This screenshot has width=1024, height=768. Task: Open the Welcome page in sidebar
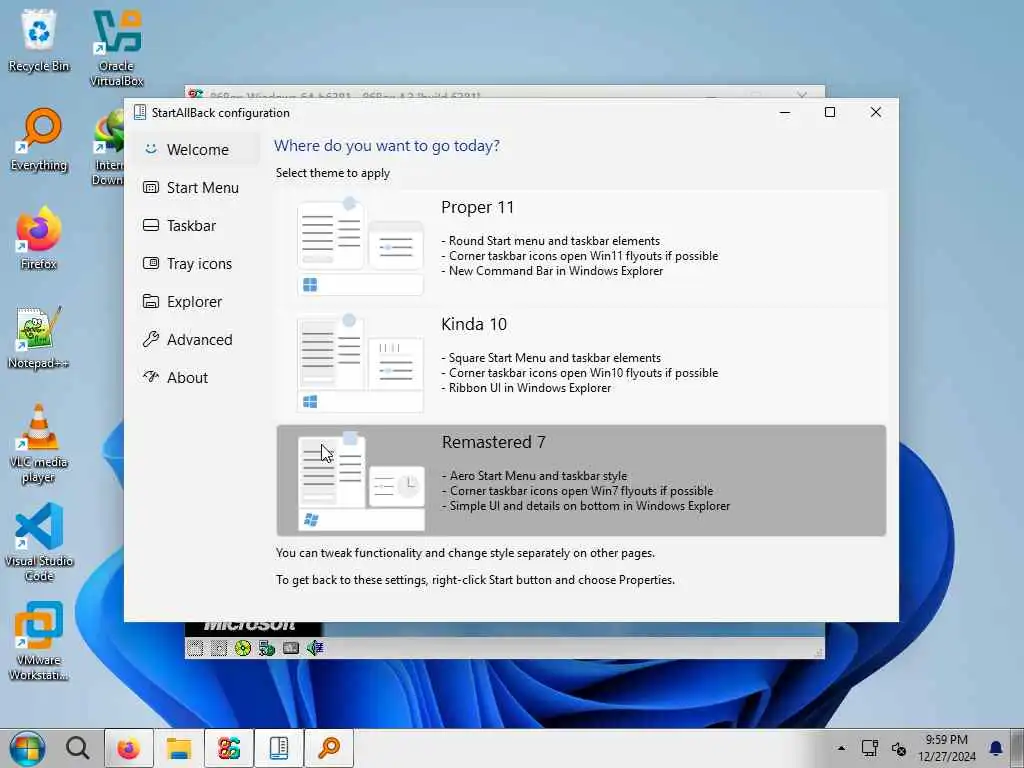coord(198,150)
